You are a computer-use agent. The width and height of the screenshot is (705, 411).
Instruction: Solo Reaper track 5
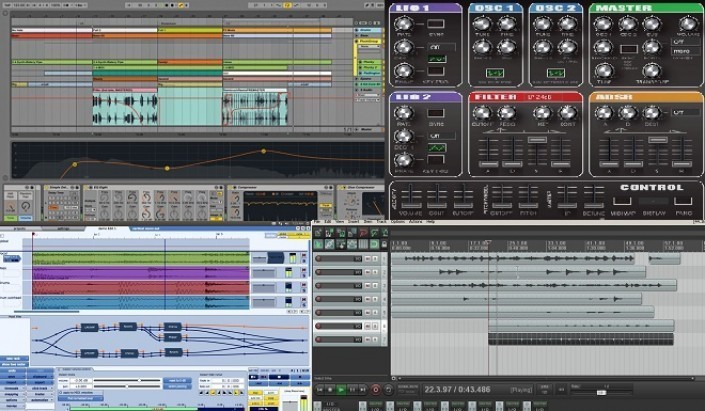point(375,313)
